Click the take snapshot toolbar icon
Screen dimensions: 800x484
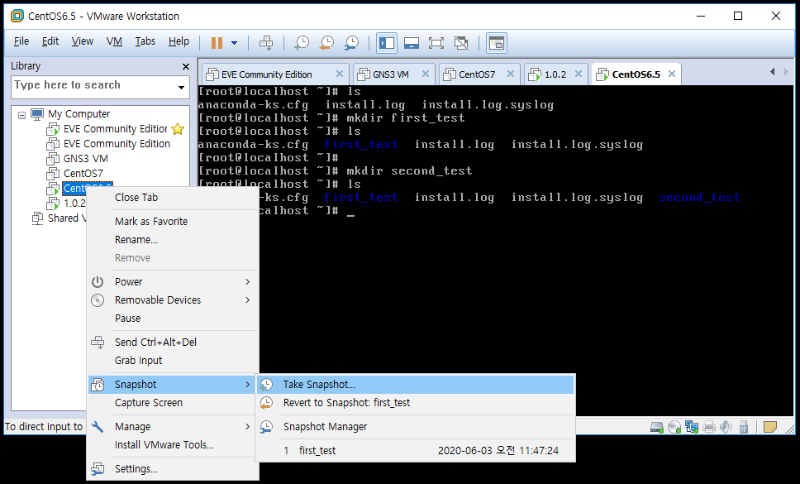coord(302,43)
